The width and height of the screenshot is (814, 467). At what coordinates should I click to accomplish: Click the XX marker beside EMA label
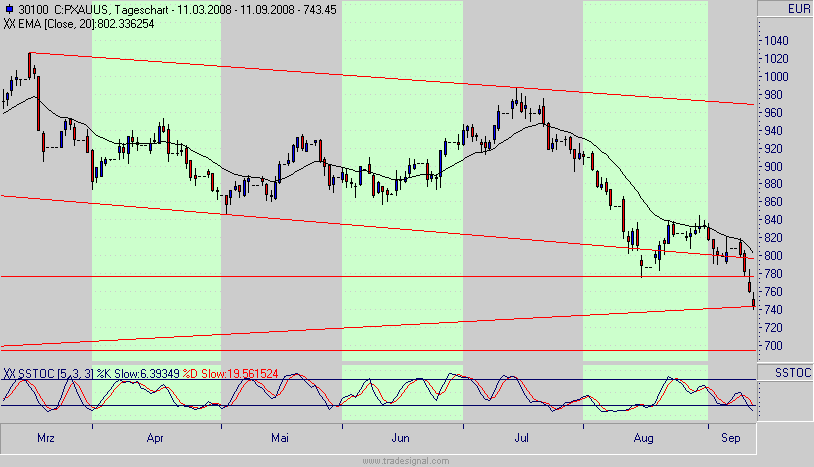coord(9,24)
